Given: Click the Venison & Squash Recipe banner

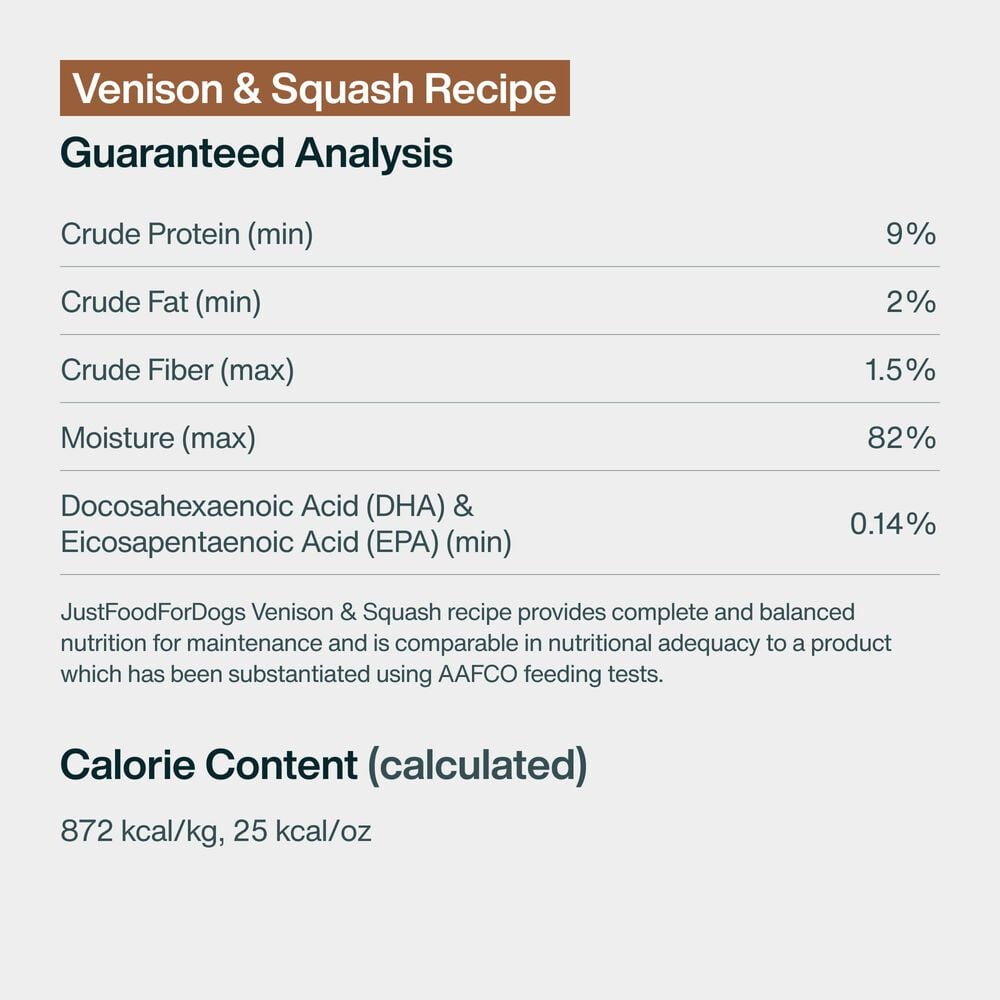Looking at the screenshot, I should (315, 89).
